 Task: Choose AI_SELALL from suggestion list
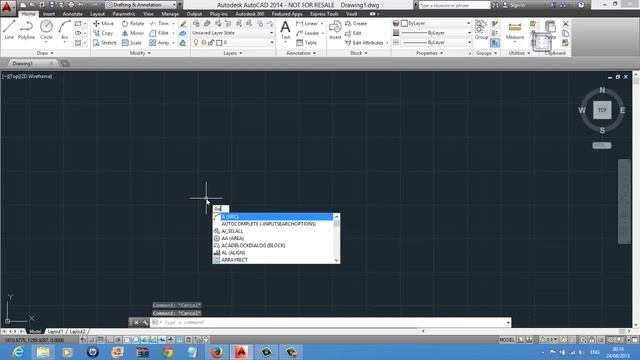(x=273, y=231)
